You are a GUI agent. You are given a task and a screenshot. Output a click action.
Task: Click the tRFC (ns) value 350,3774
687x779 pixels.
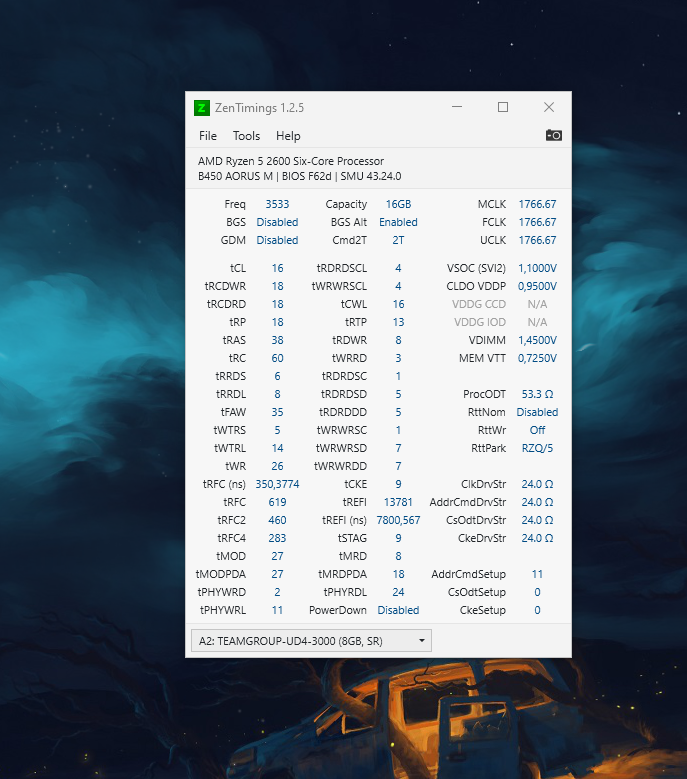[x=277, y=484]
